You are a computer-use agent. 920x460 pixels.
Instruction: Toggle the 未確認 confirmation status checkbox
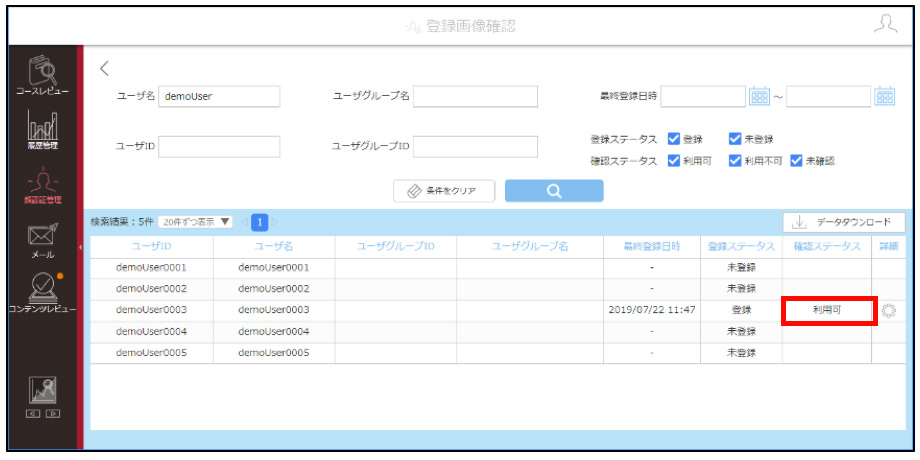coord(796,161)
